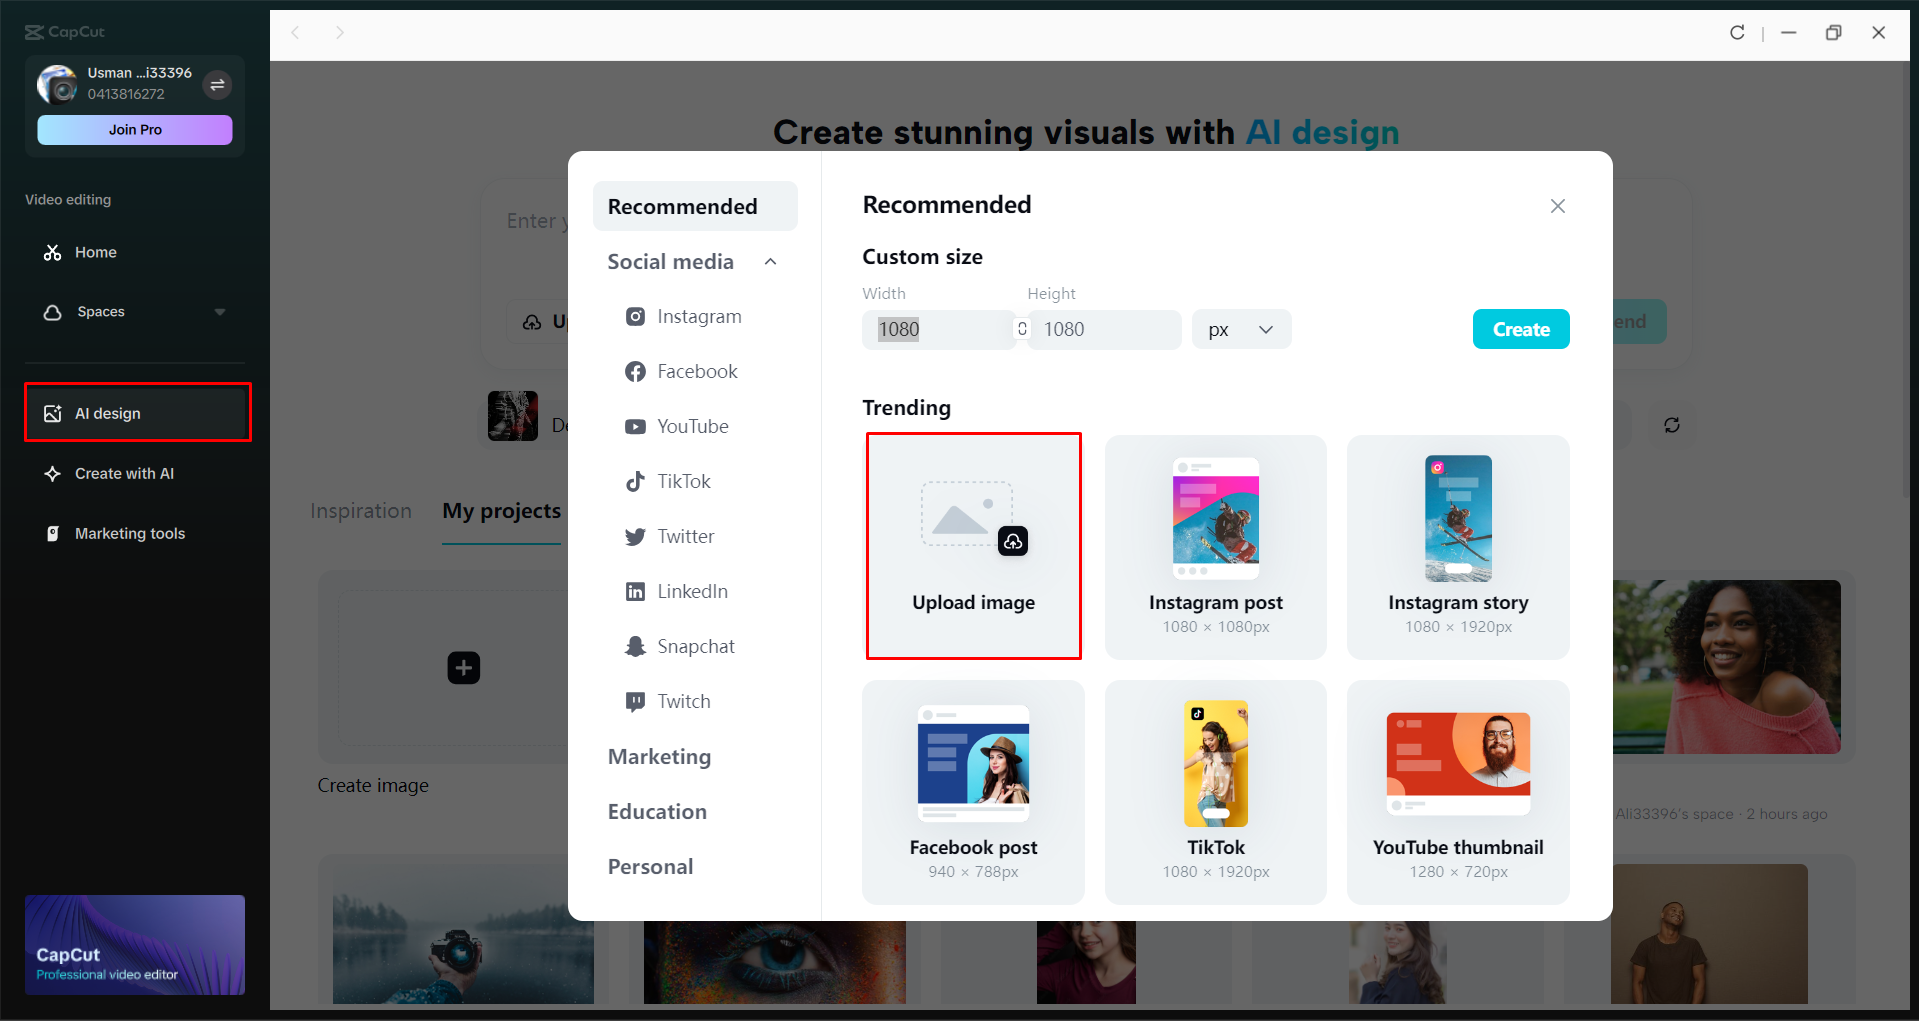The height and width of the screenshot is (1021, 1919).
Task: Click the account switch arrows icon
Action: pos(218,85)
